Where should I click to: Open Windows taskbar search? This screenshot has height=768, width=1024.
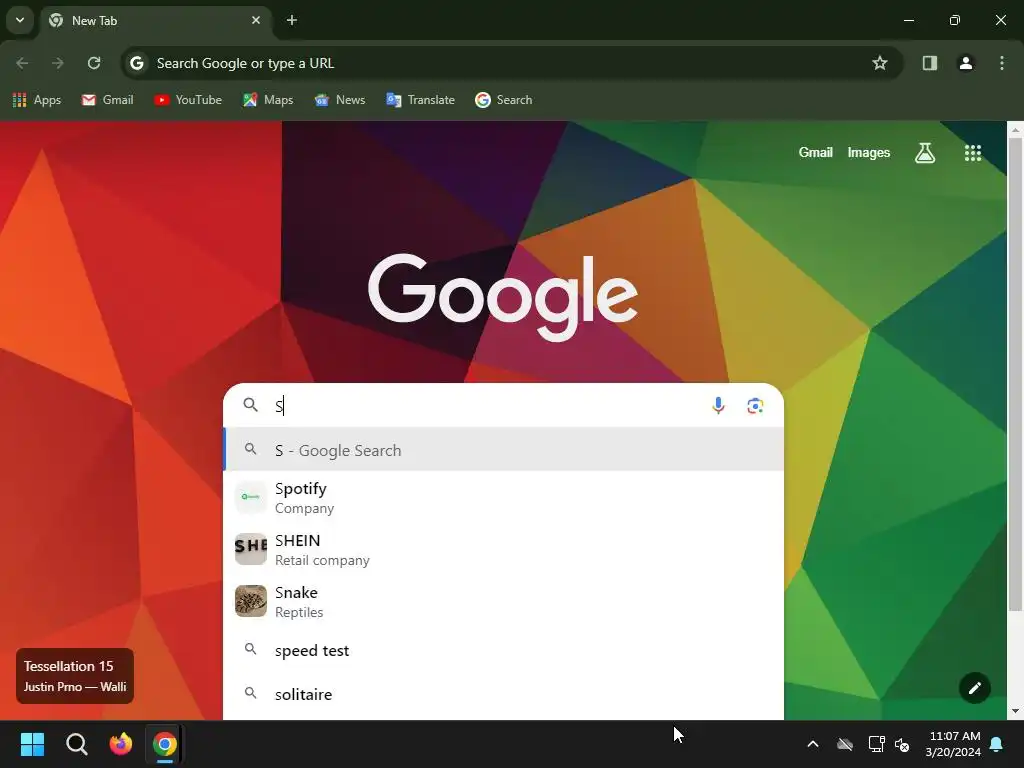pos(76,744)
